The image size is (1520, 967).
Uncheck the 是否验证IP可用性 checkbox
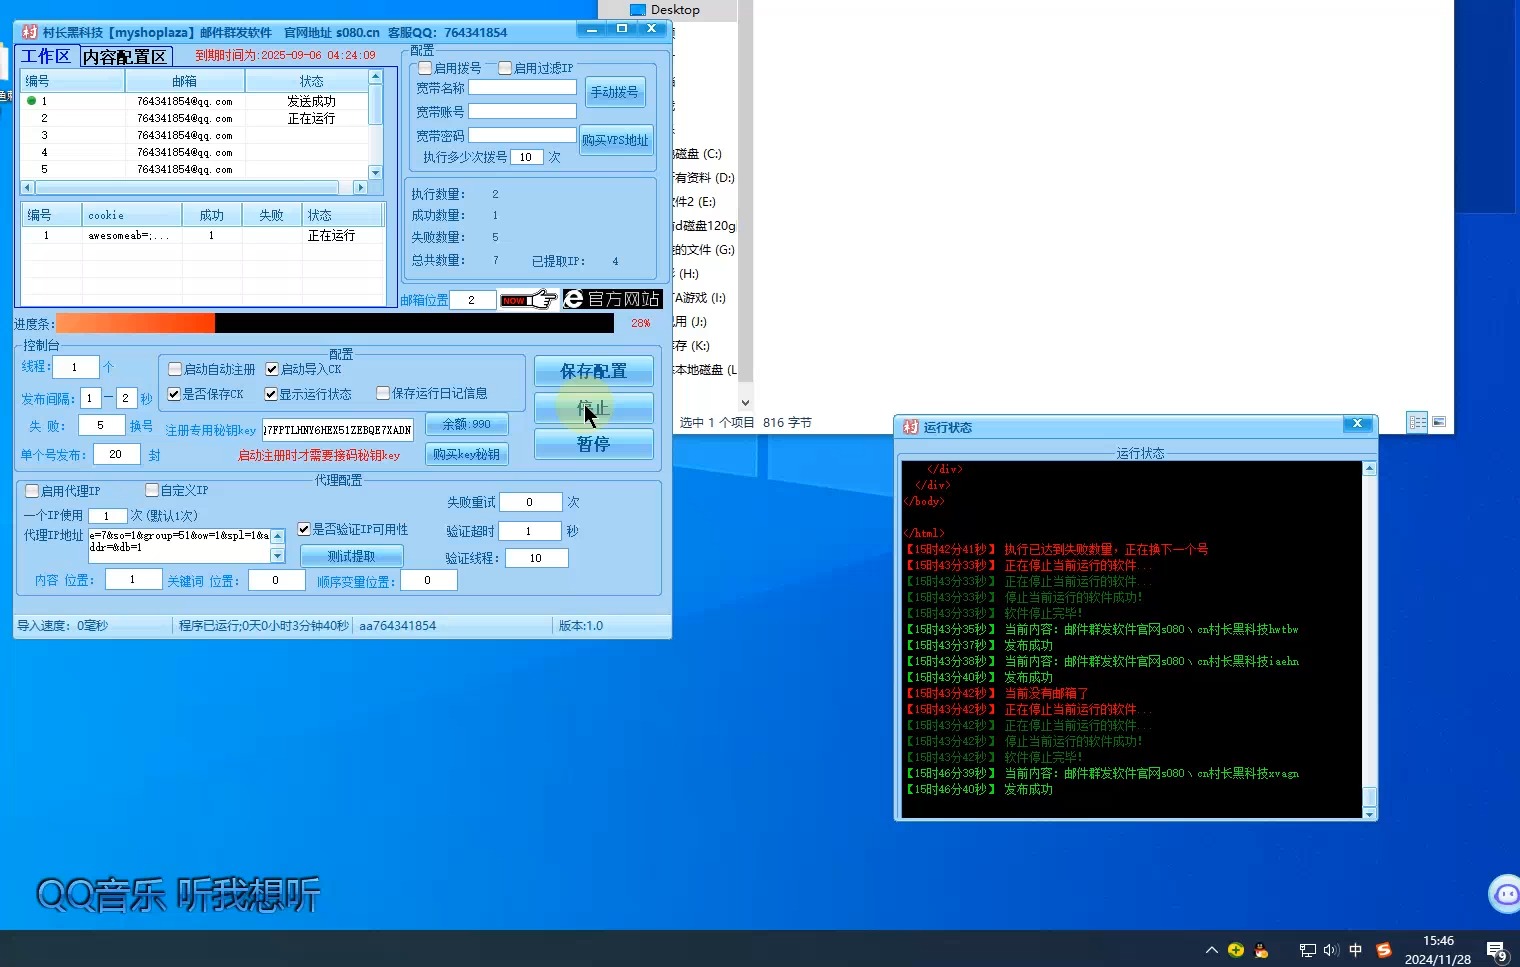click(x=304, y=529)
